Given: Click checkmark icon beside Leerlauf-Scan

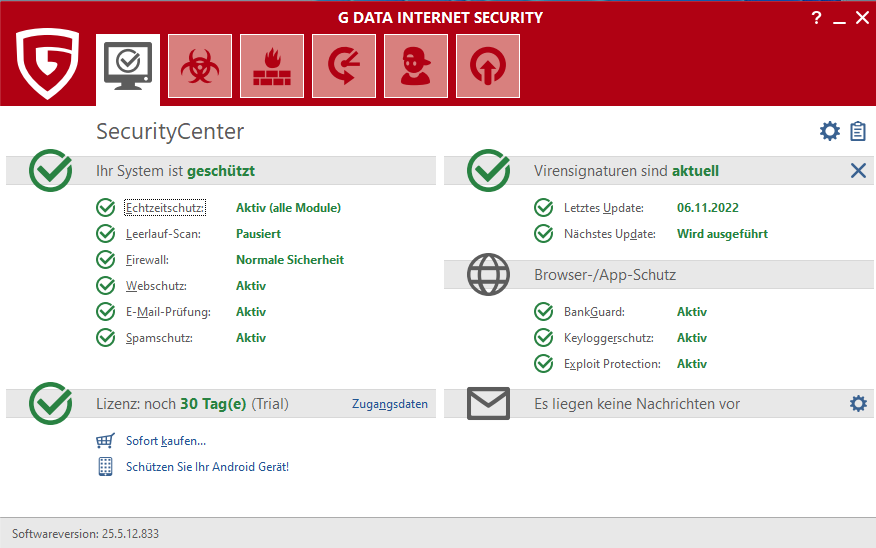Looking at the screenshot, I should (x=106, y=234).
